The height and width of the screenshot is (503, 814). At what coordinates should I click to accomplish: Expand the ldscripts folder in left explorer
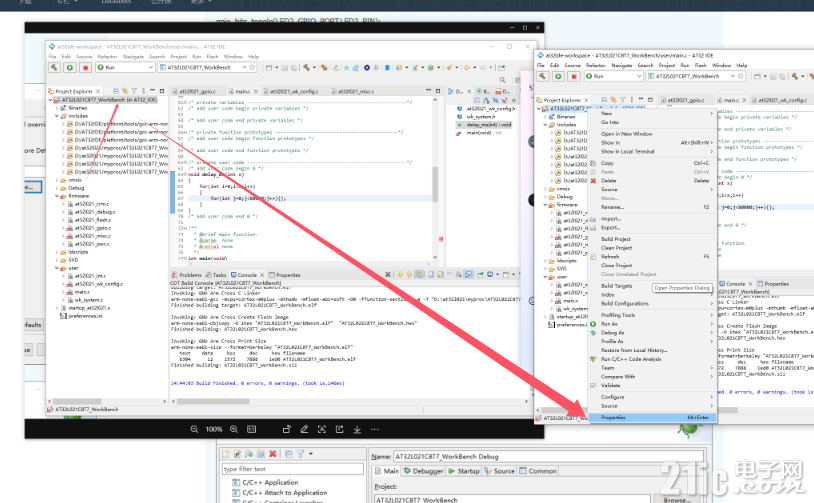(x=57, y=252)
